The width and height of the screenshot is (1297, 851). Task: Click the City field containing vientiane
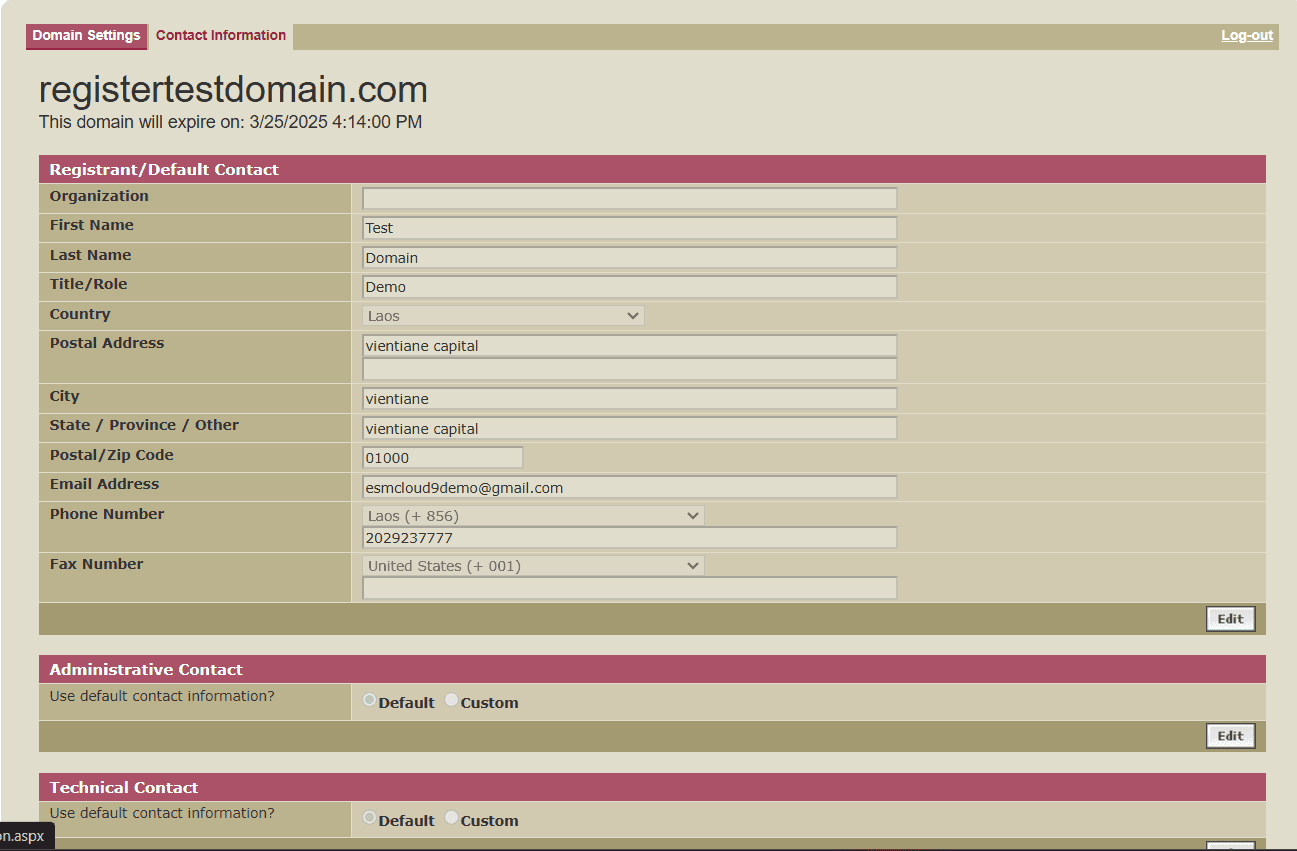tap(629, 399)
